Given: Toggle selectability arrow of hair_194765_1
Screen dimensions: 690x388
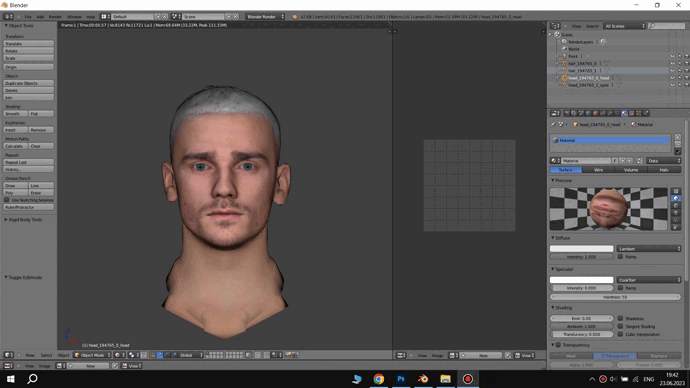Looking at the screenshot, I should [679, 70].
